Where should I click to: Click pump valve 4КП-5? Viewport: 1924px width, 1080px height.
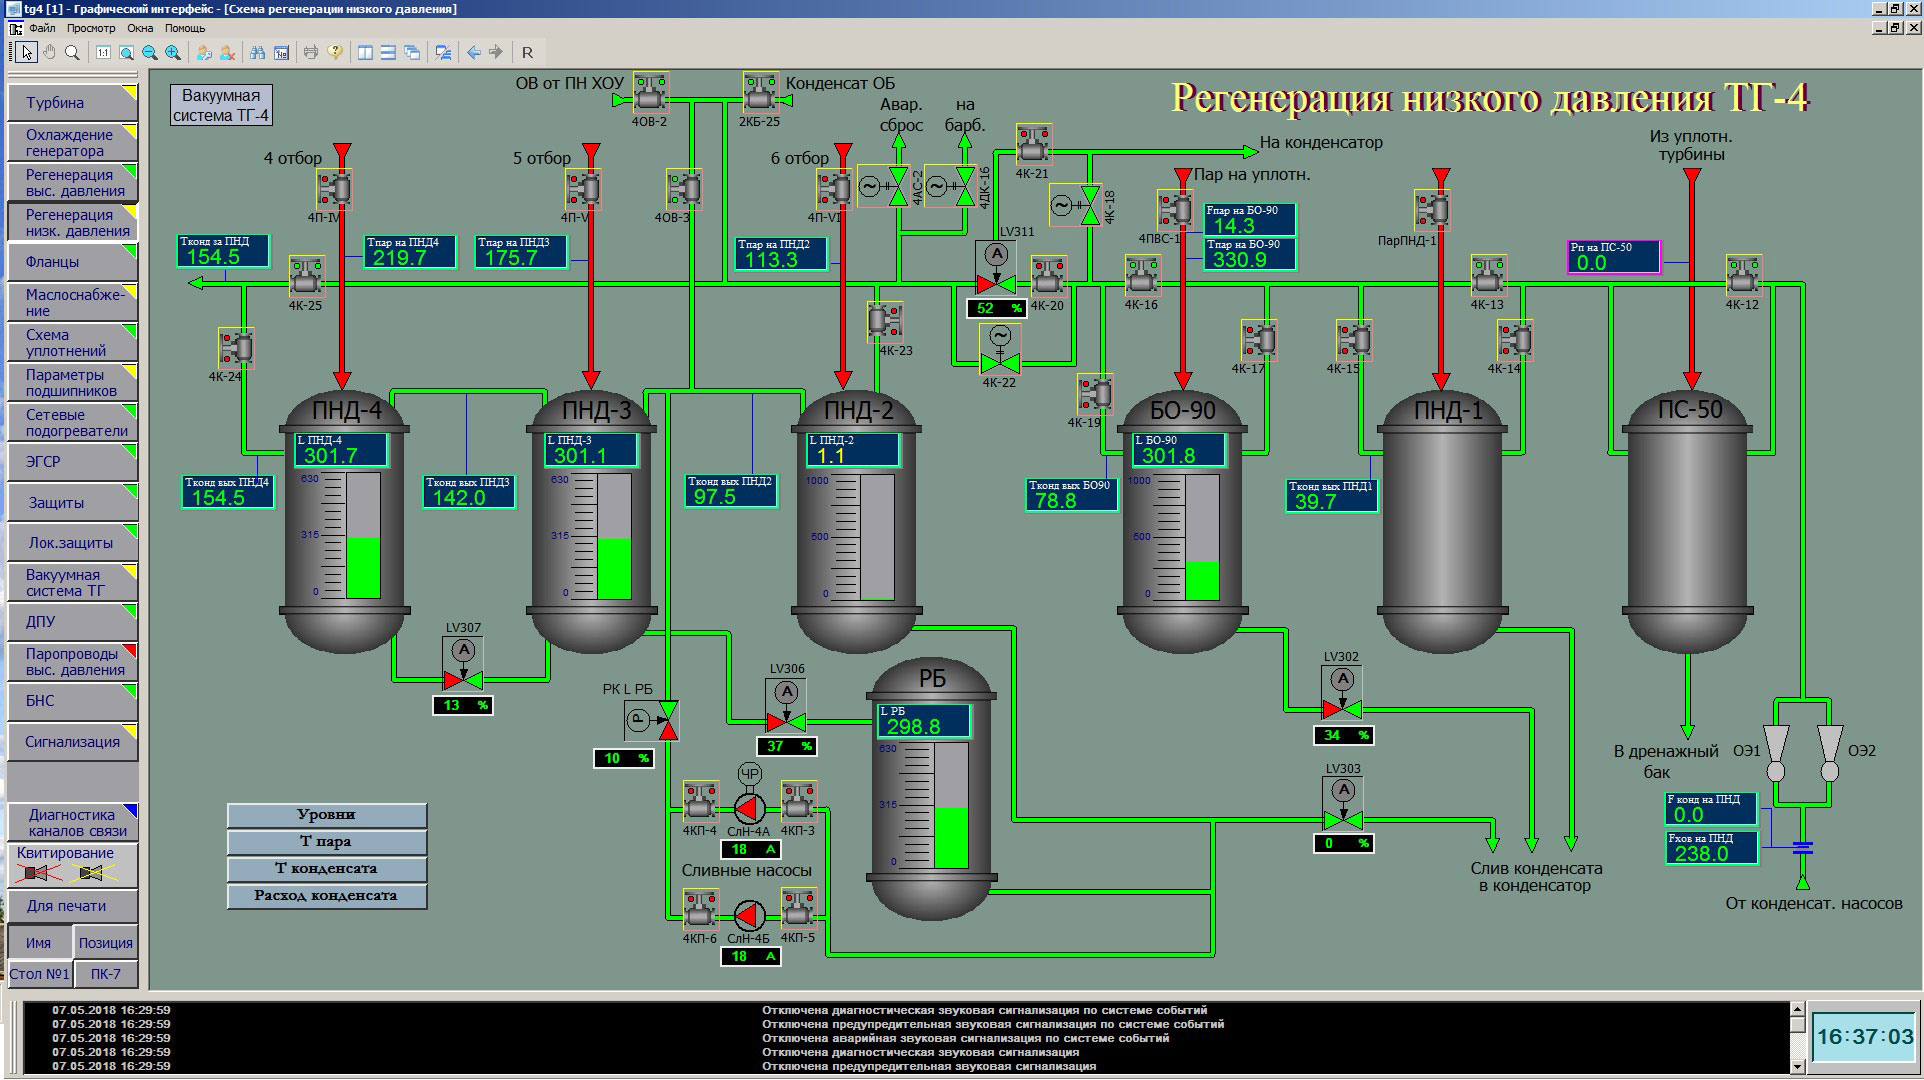click(x=798, y=908)
